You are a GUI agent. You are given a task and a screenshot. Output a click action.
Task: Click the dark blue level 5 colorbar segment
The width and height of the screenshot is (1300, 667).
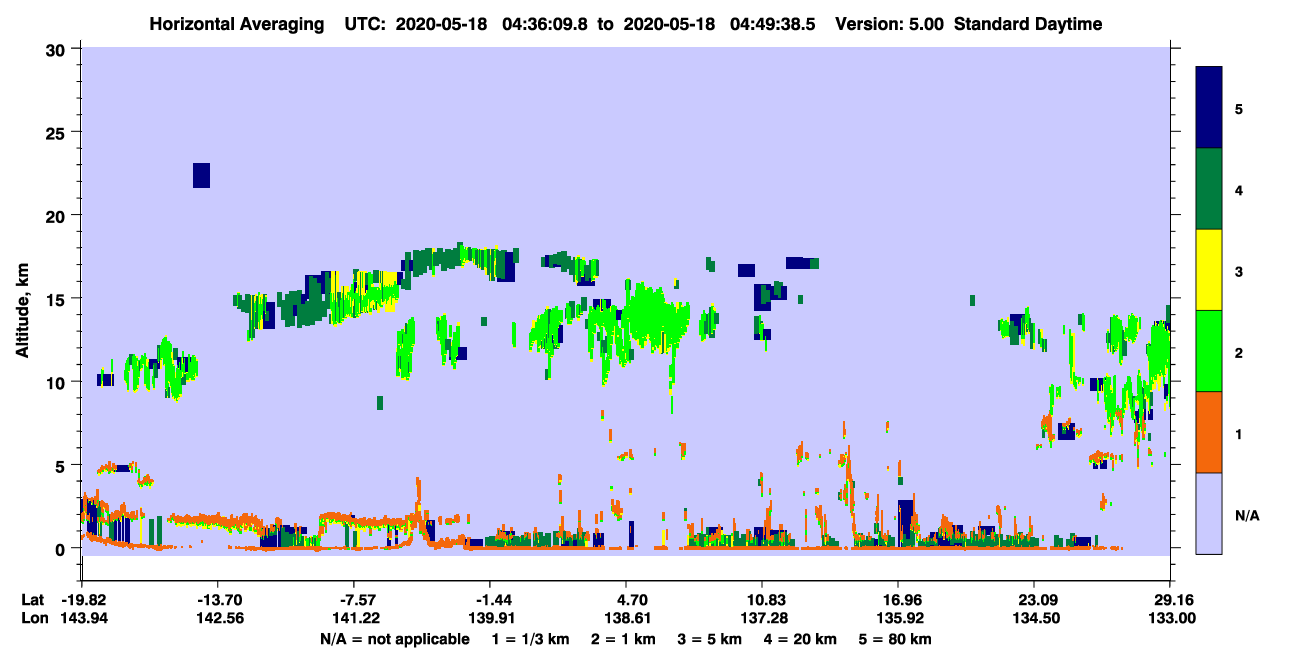pos(1209,108)
